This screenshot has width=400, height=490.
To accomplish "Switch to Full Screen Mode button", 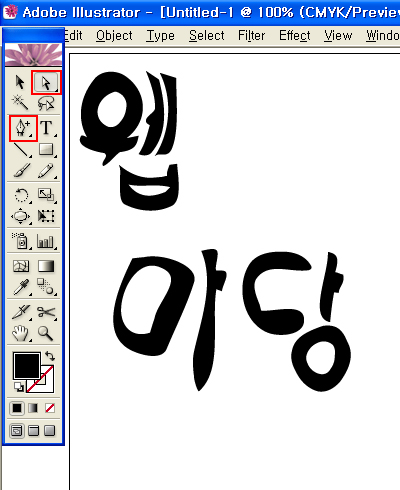I will (50, 431).
